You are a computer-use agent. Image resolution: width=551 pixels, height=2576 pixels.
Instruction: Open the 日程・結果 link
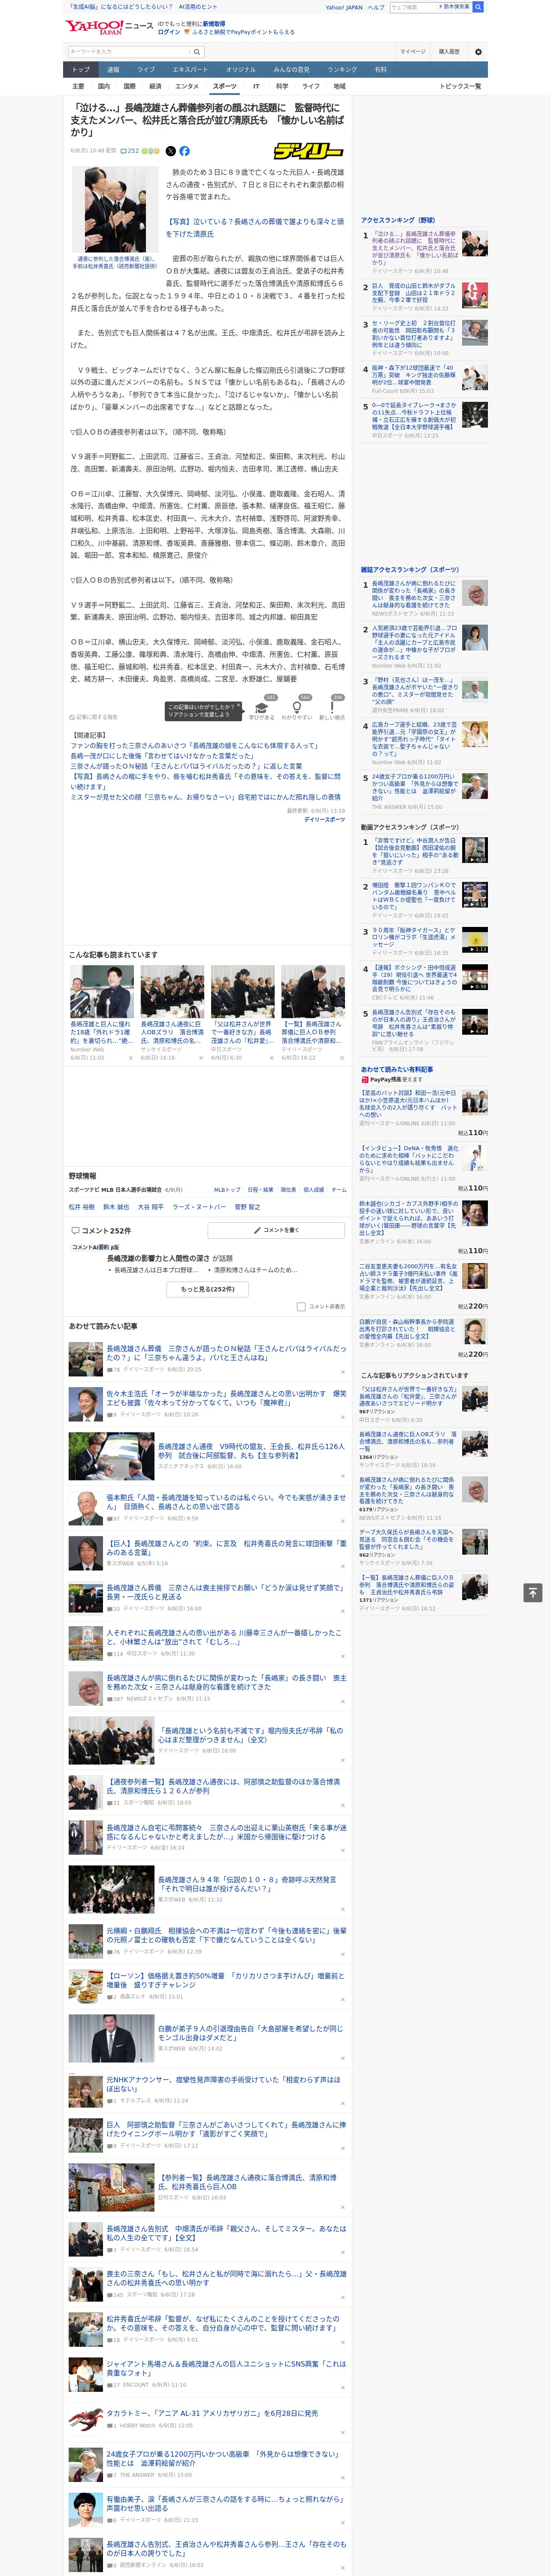(x=260, y=1190)
